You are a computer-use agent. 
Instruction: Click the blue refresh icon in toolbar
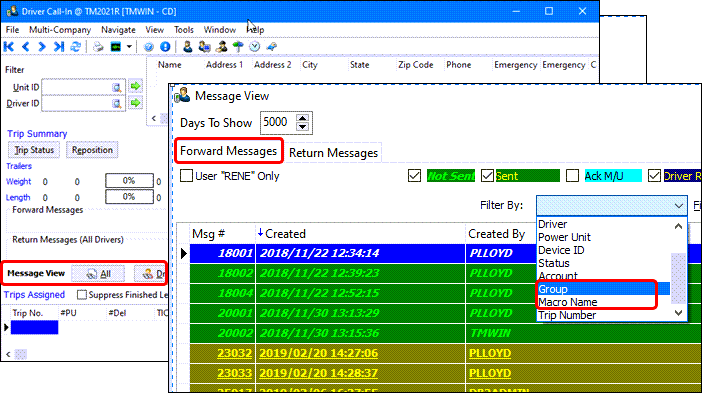(x=76, y=47)
